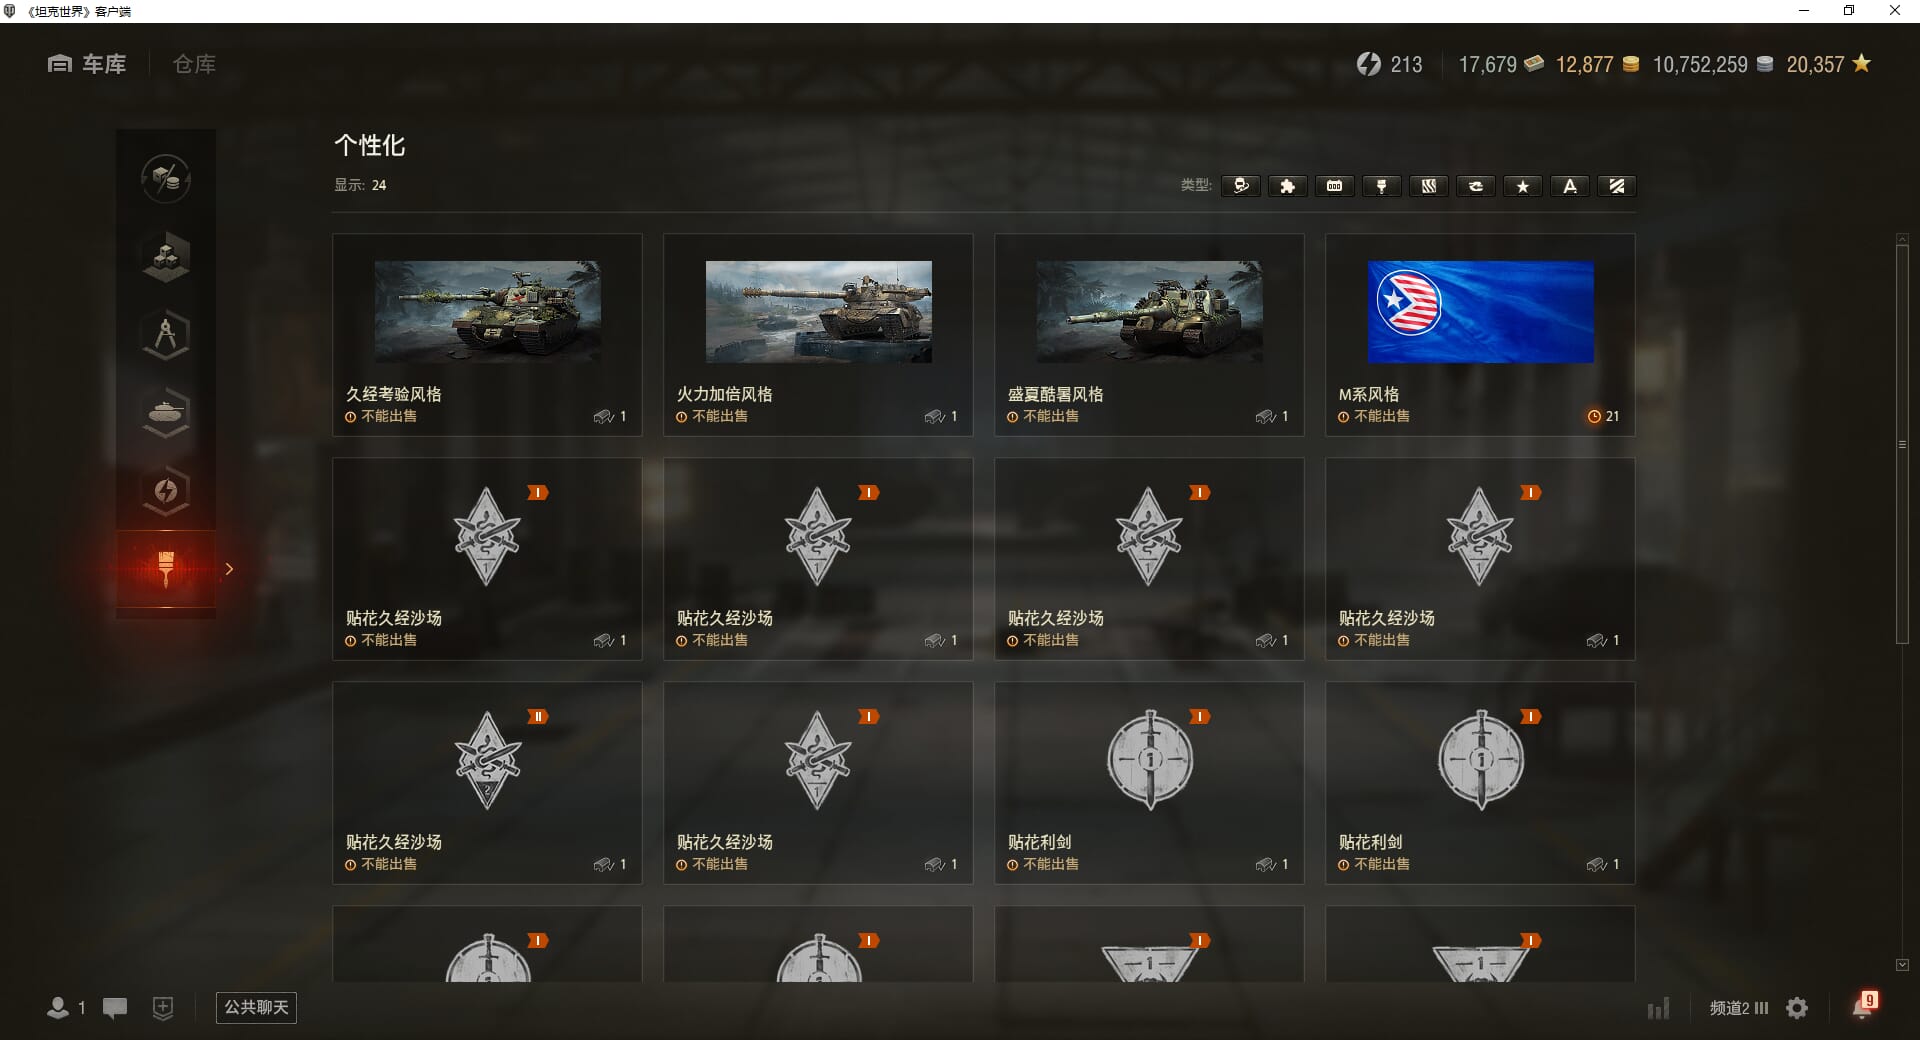Open the blueprint compass sidebar section
Screen dimensions: 1920x1040
[x=166, y=335]
